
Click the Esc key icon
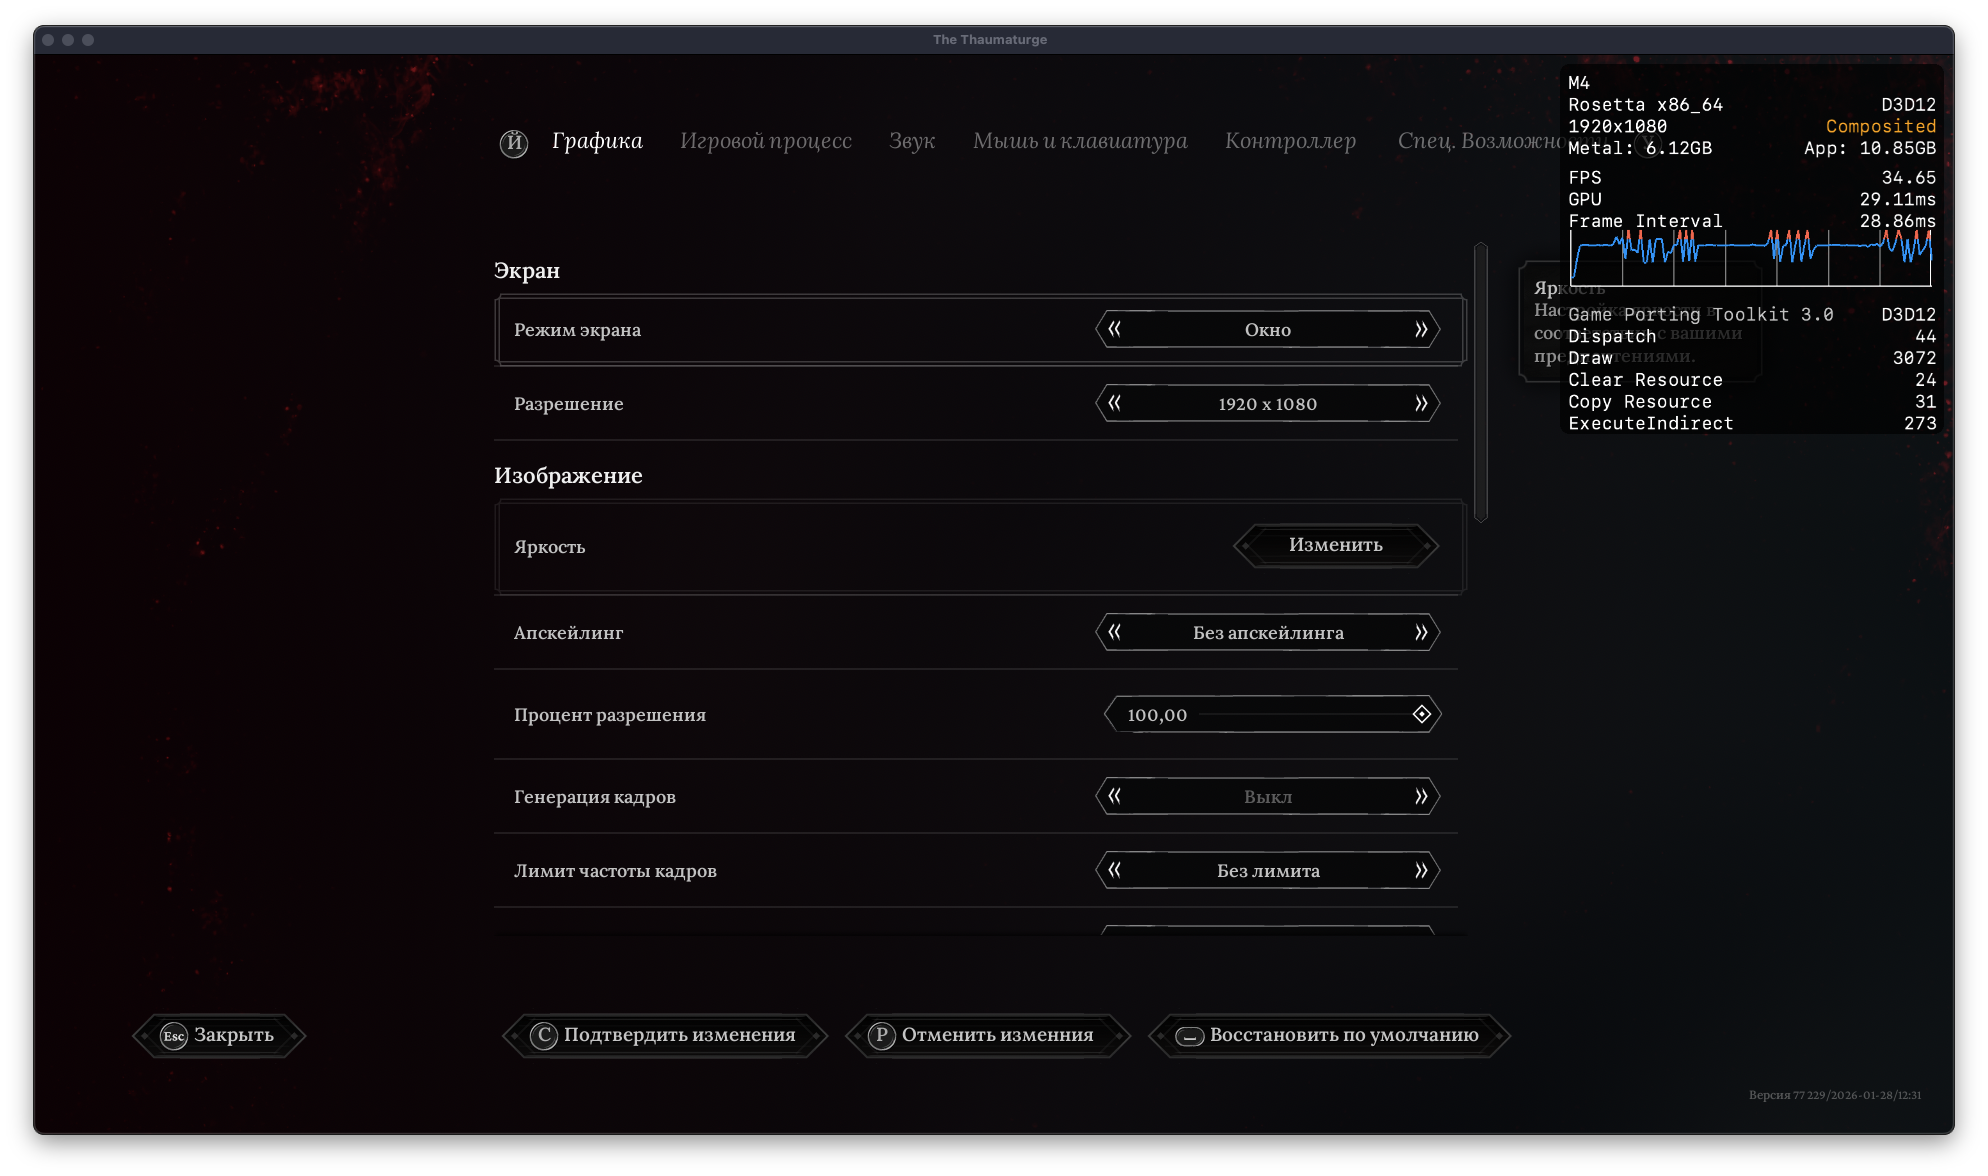tap(174, 1036)
